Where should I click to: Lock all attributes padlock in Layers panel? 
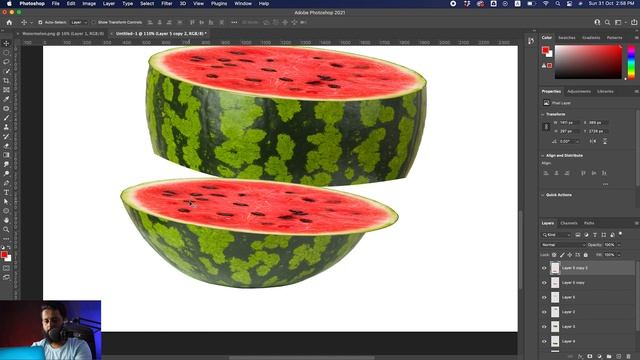(586, 255)
